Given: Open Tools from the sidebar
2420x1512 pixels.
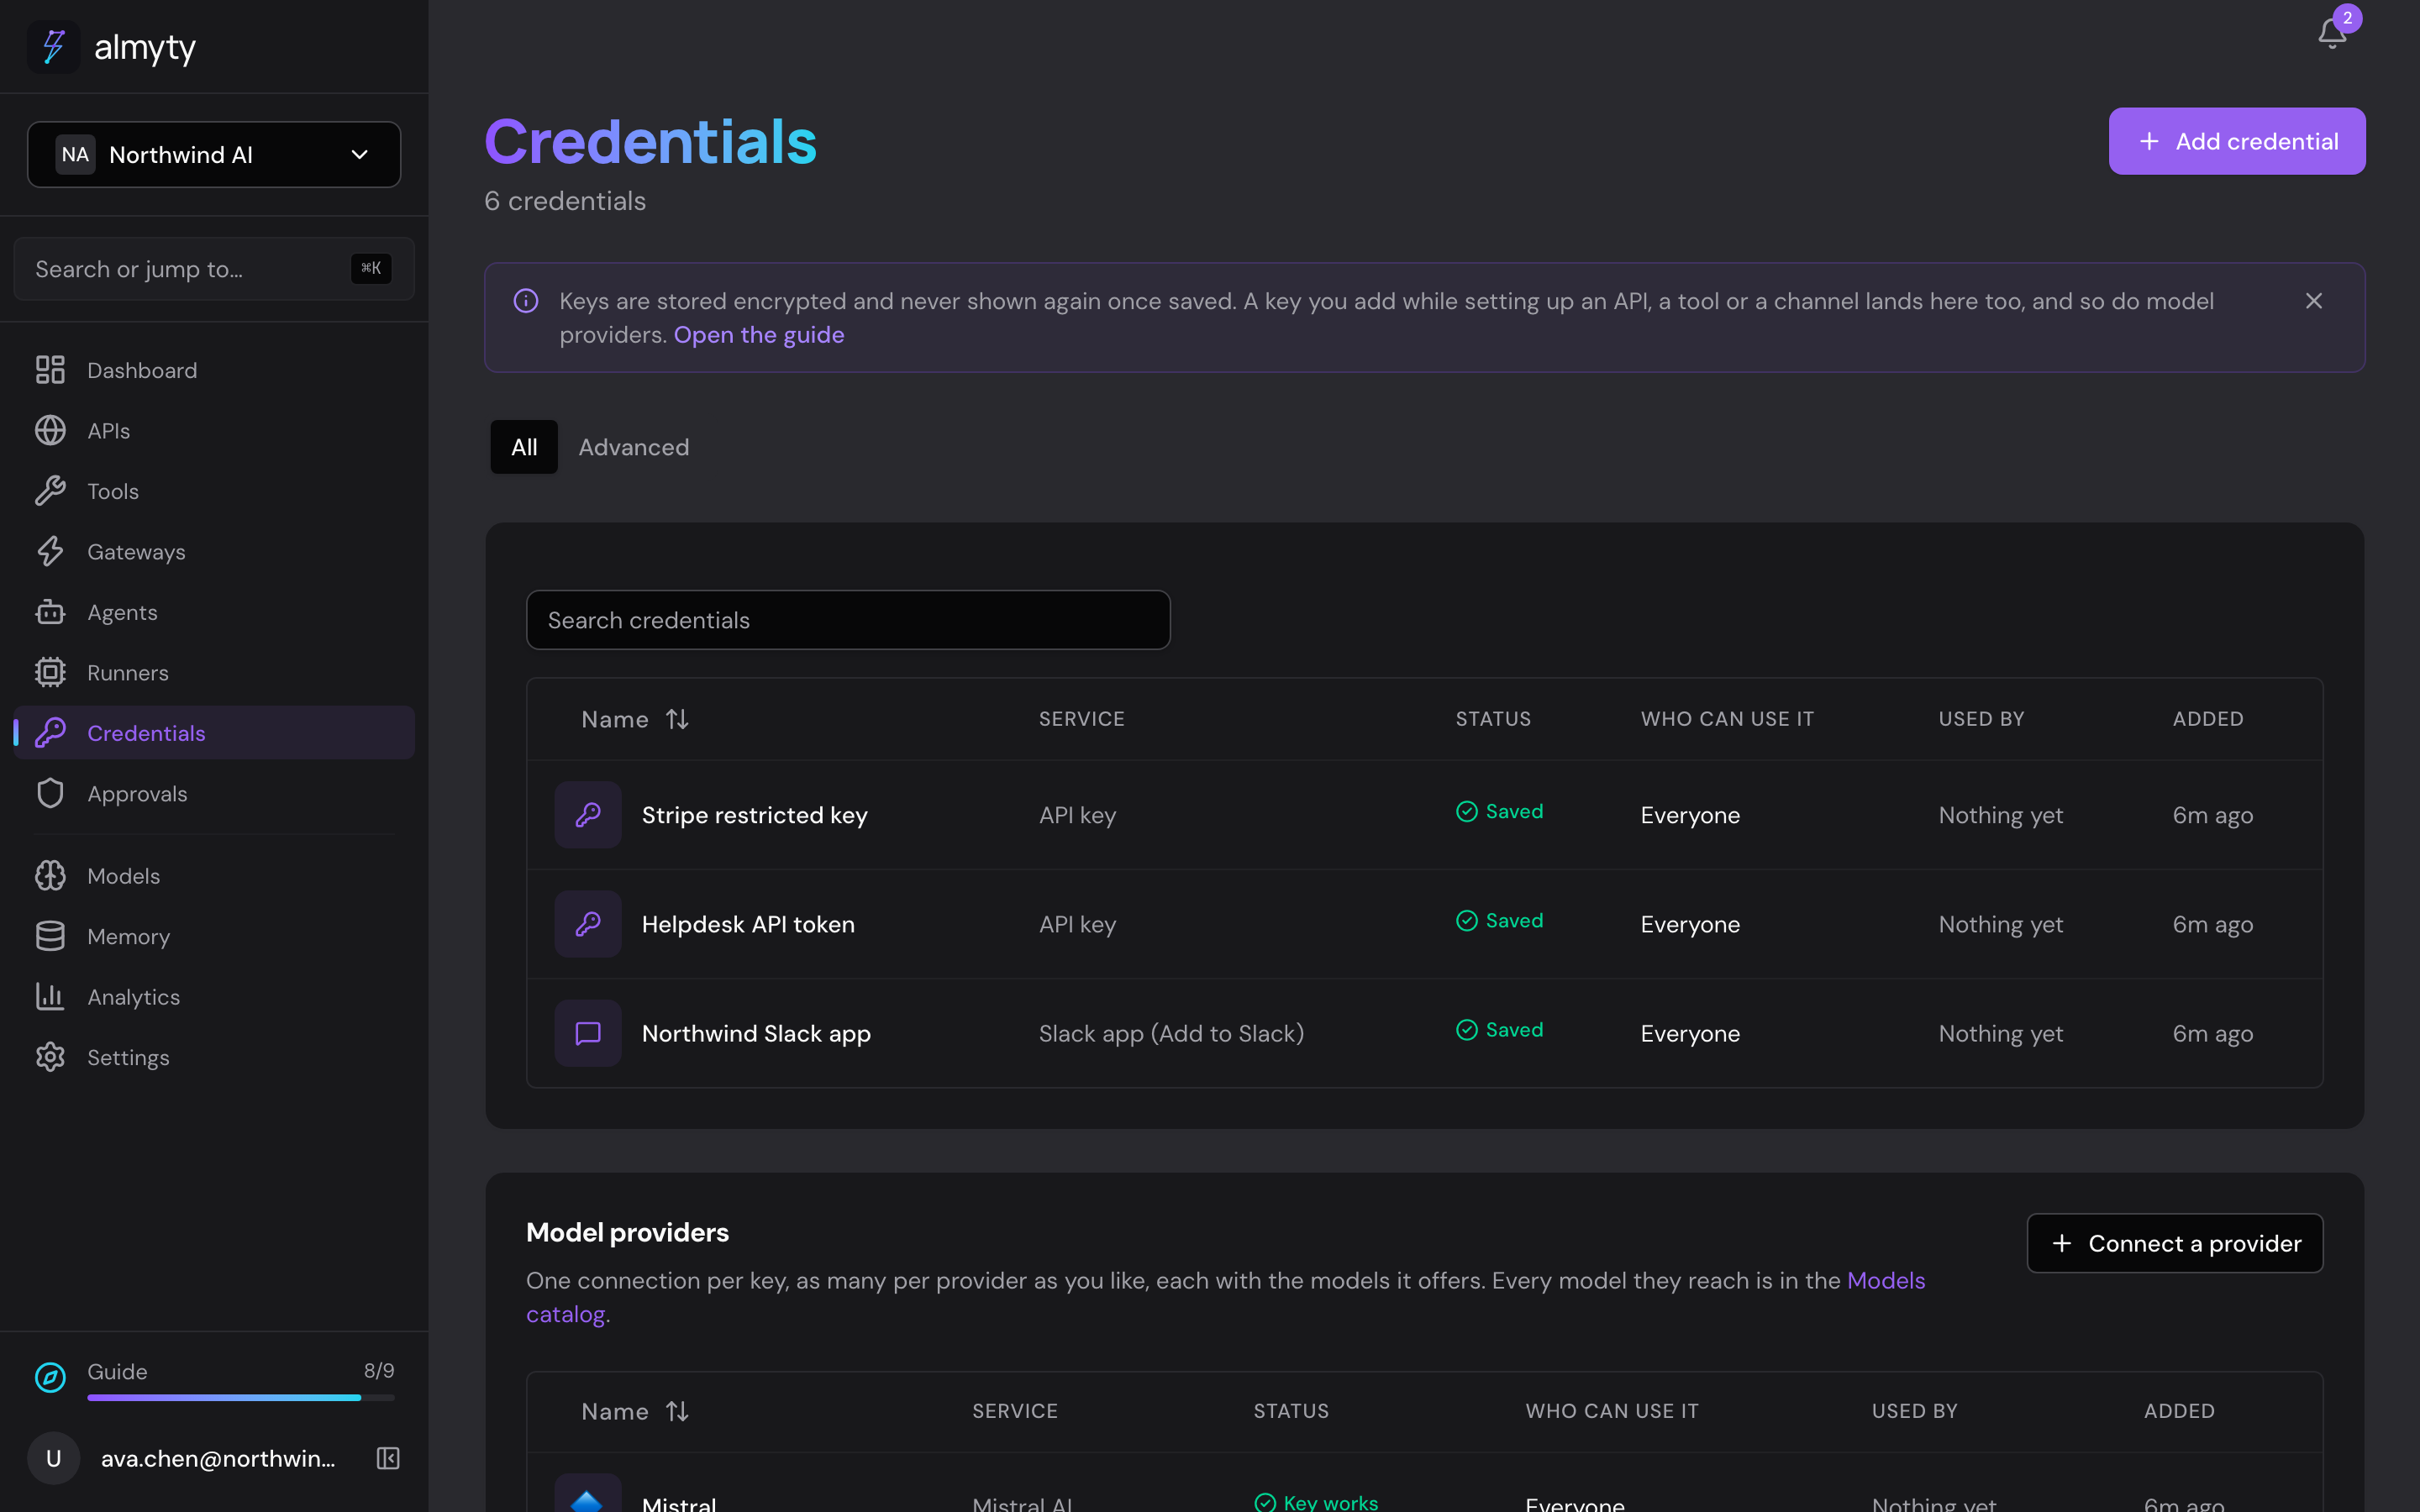Looking at the screenshot, I should click(x=214, y=491).
